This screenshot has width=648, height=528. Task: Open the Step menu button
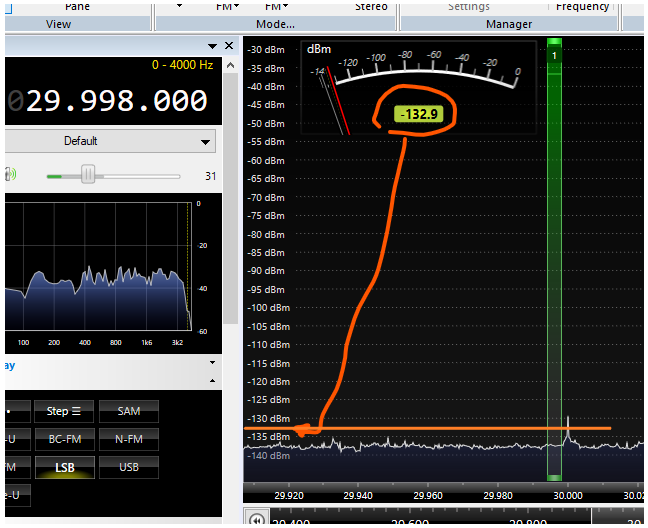click(x=64, y=411)
